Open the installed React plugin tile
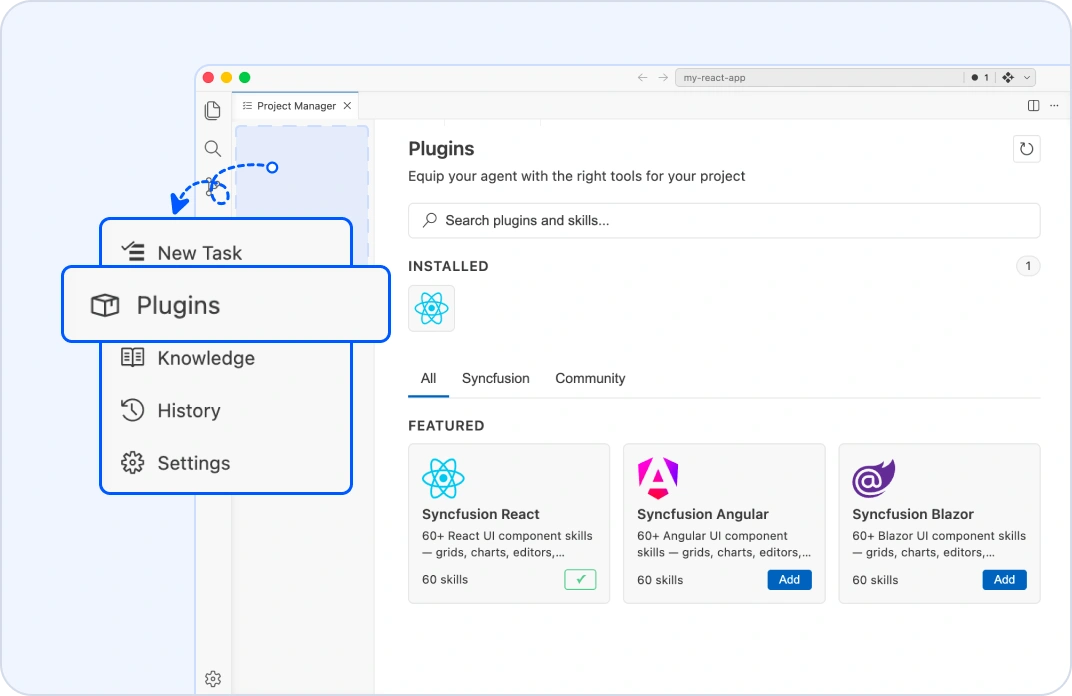This screenshot has width=1072, height=696. pyautogui.click(x=431, y=308)
